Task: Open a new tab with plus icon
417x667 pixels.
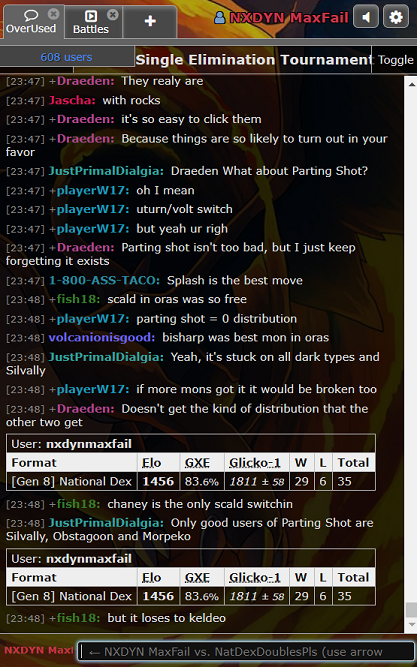Action: click(x=150, y=21)
